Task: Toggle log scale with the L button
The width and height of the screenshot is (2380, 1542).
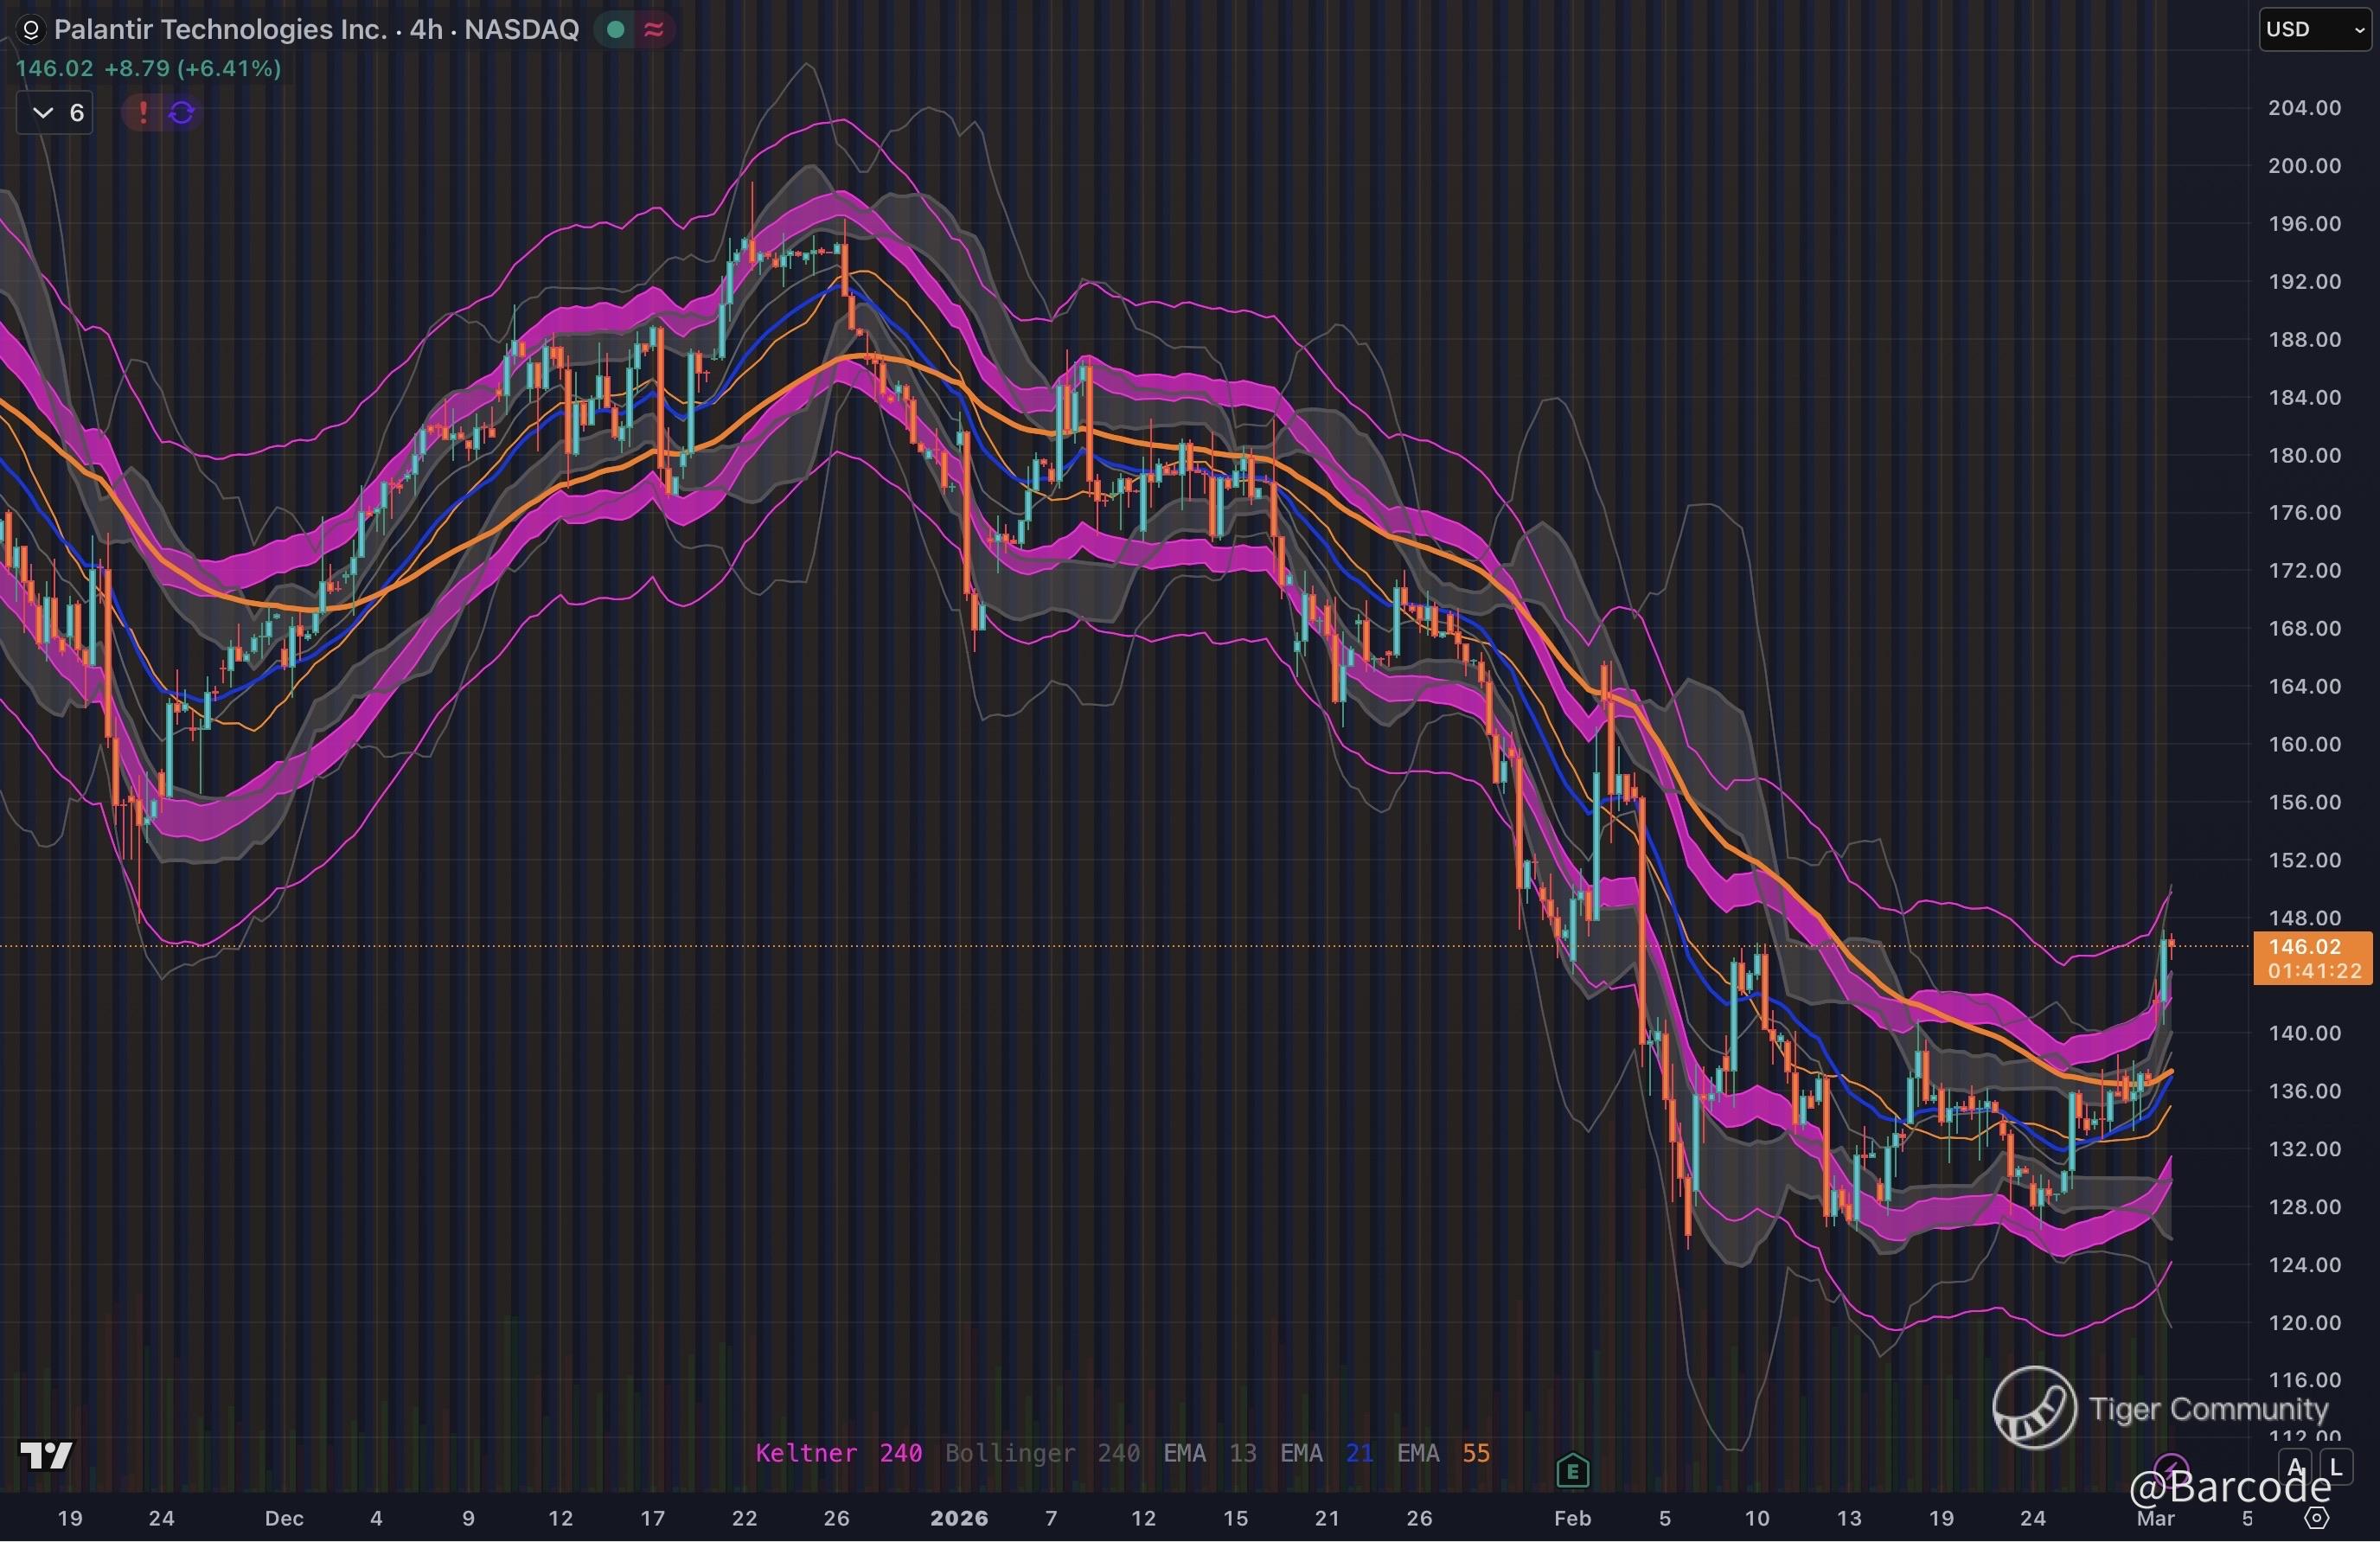Action: 2336,1468
